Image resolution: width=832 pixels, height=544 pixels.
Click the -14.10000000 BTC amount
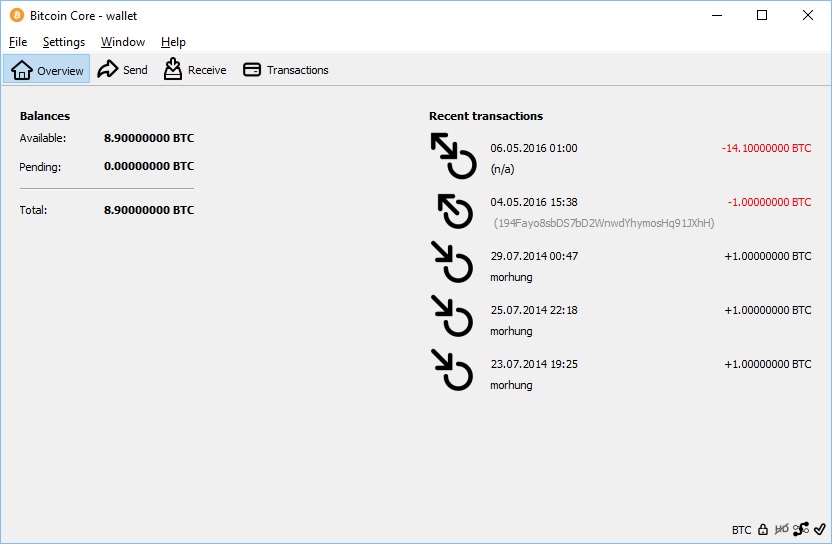[766, 148]
